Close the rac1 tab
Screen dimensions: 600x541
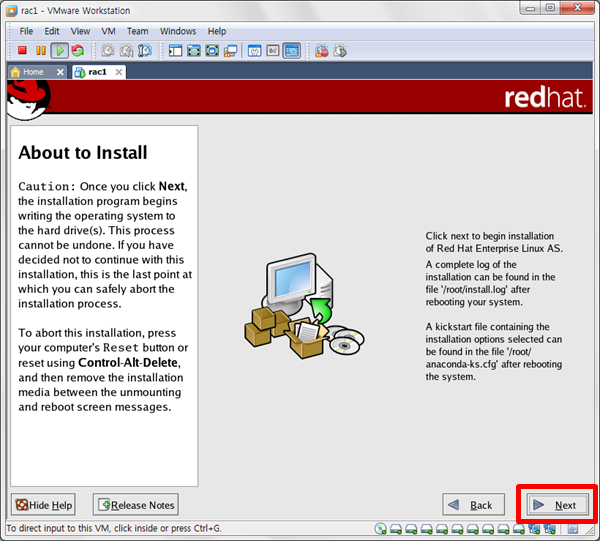pos(119,72)
